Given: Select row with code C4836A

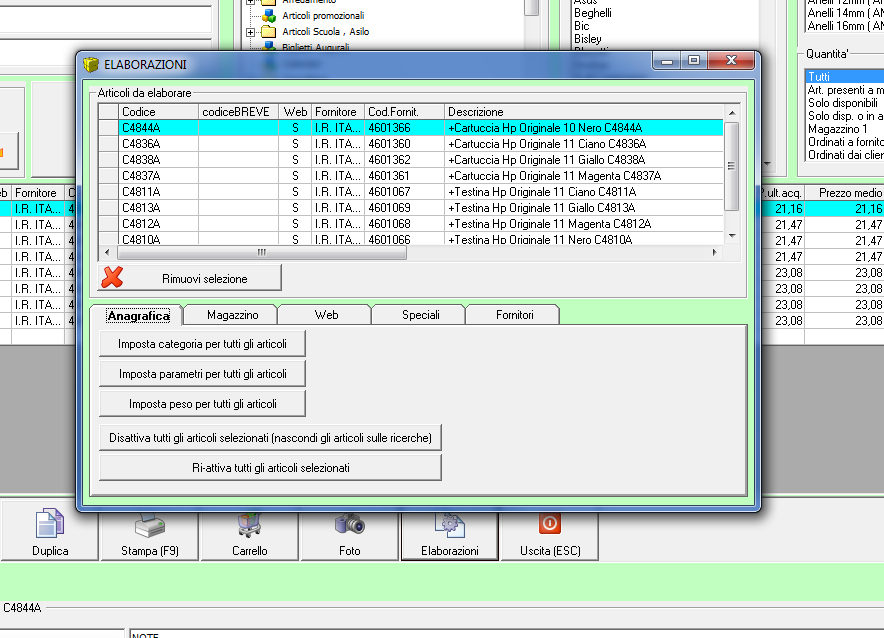Looking at the screenshot, I should (410, 144).
